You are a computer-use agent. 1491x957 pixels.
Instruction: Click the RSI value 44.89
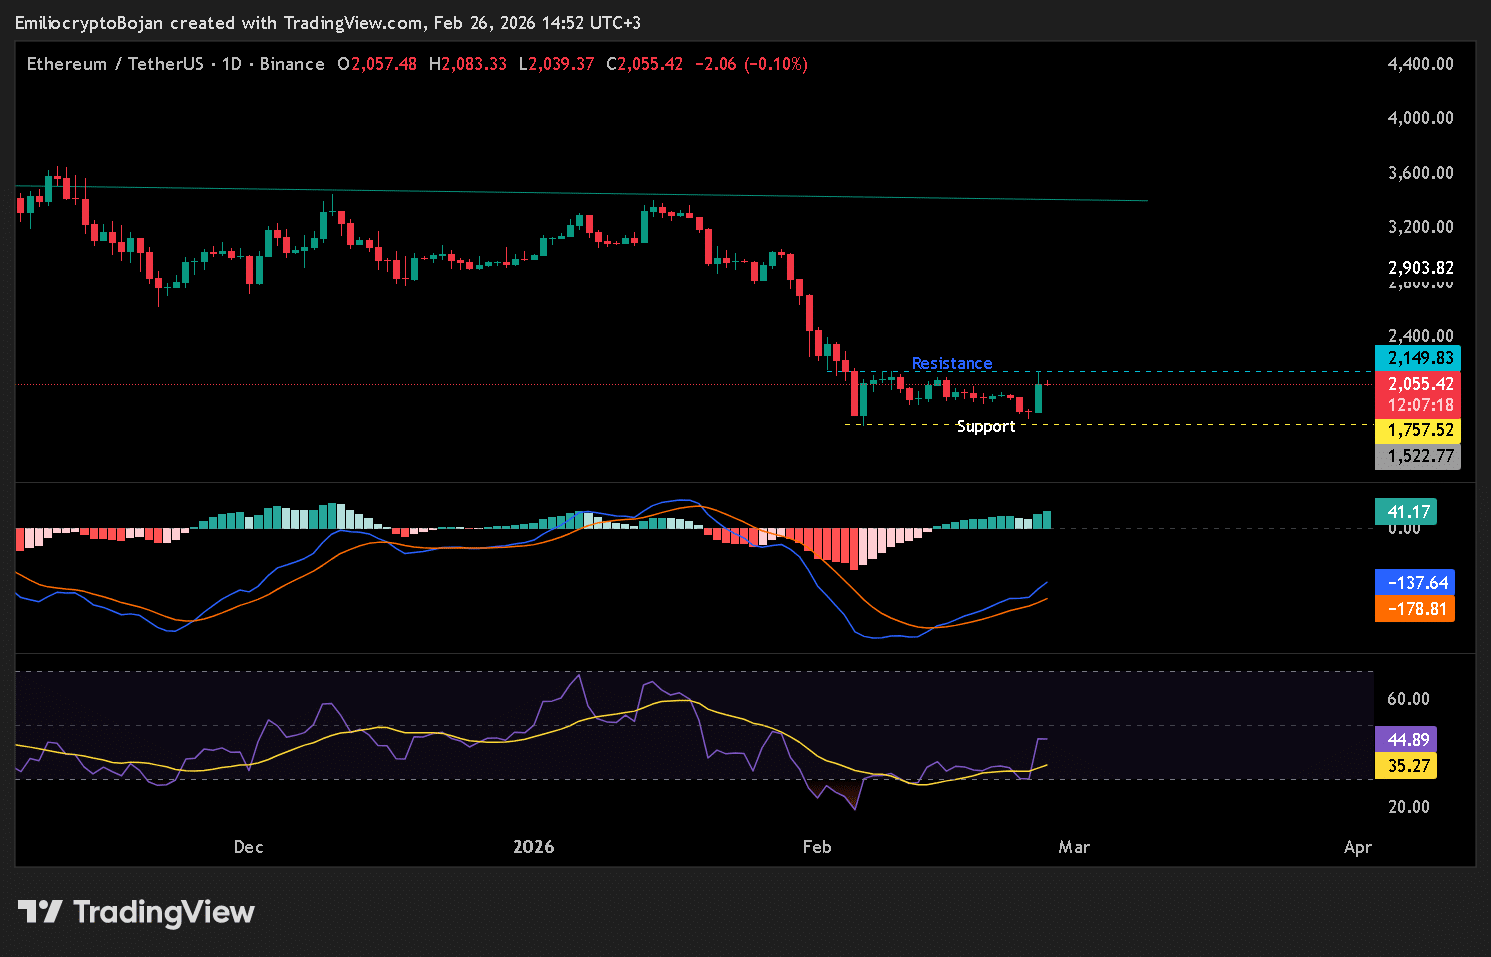pos(1406,739)
